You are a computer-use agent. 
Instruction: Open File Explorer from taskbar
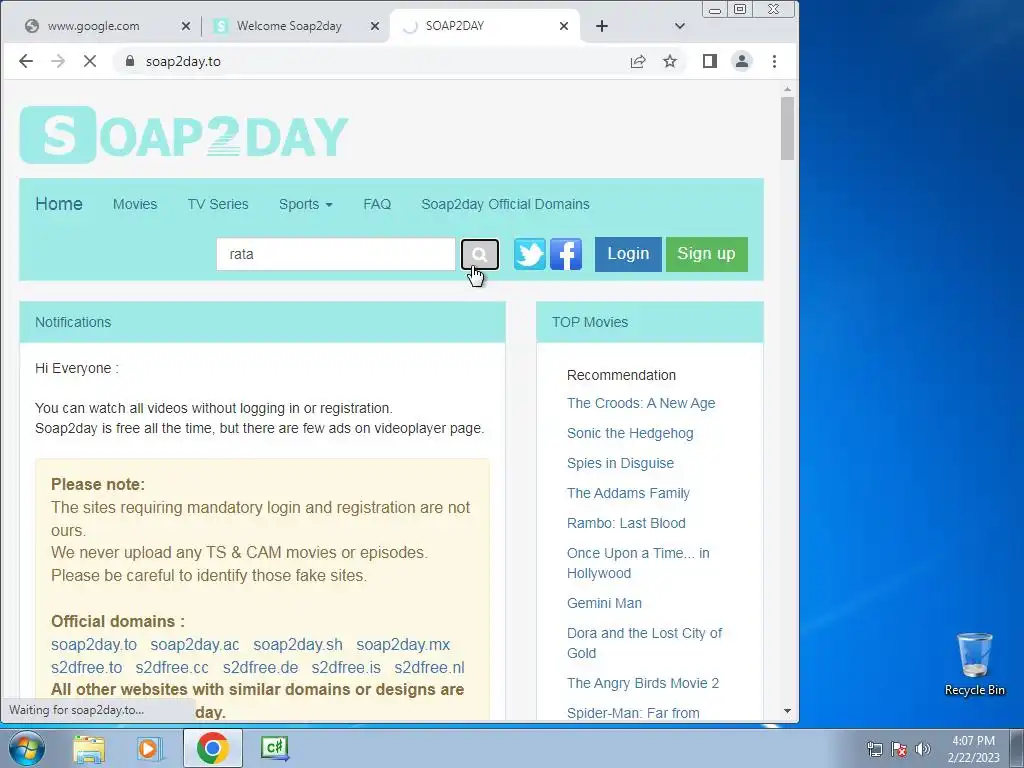[89, 748]
